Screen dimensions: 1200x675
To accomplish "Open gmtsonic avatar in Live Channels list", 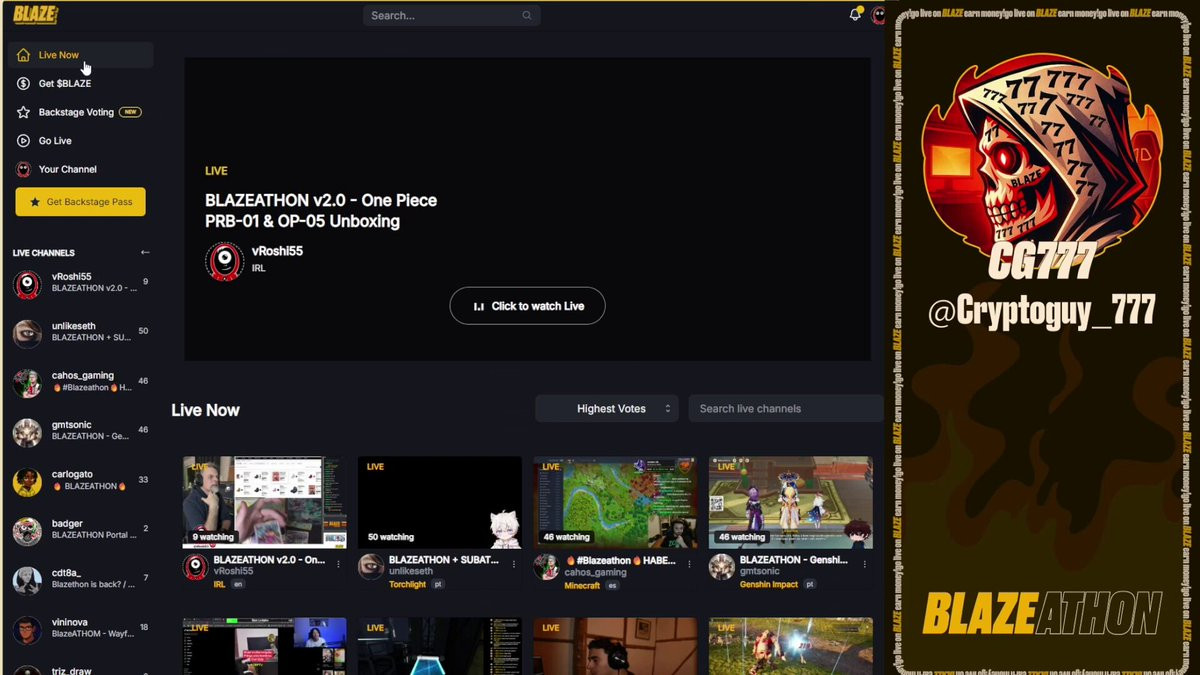I will pos(27,432).
